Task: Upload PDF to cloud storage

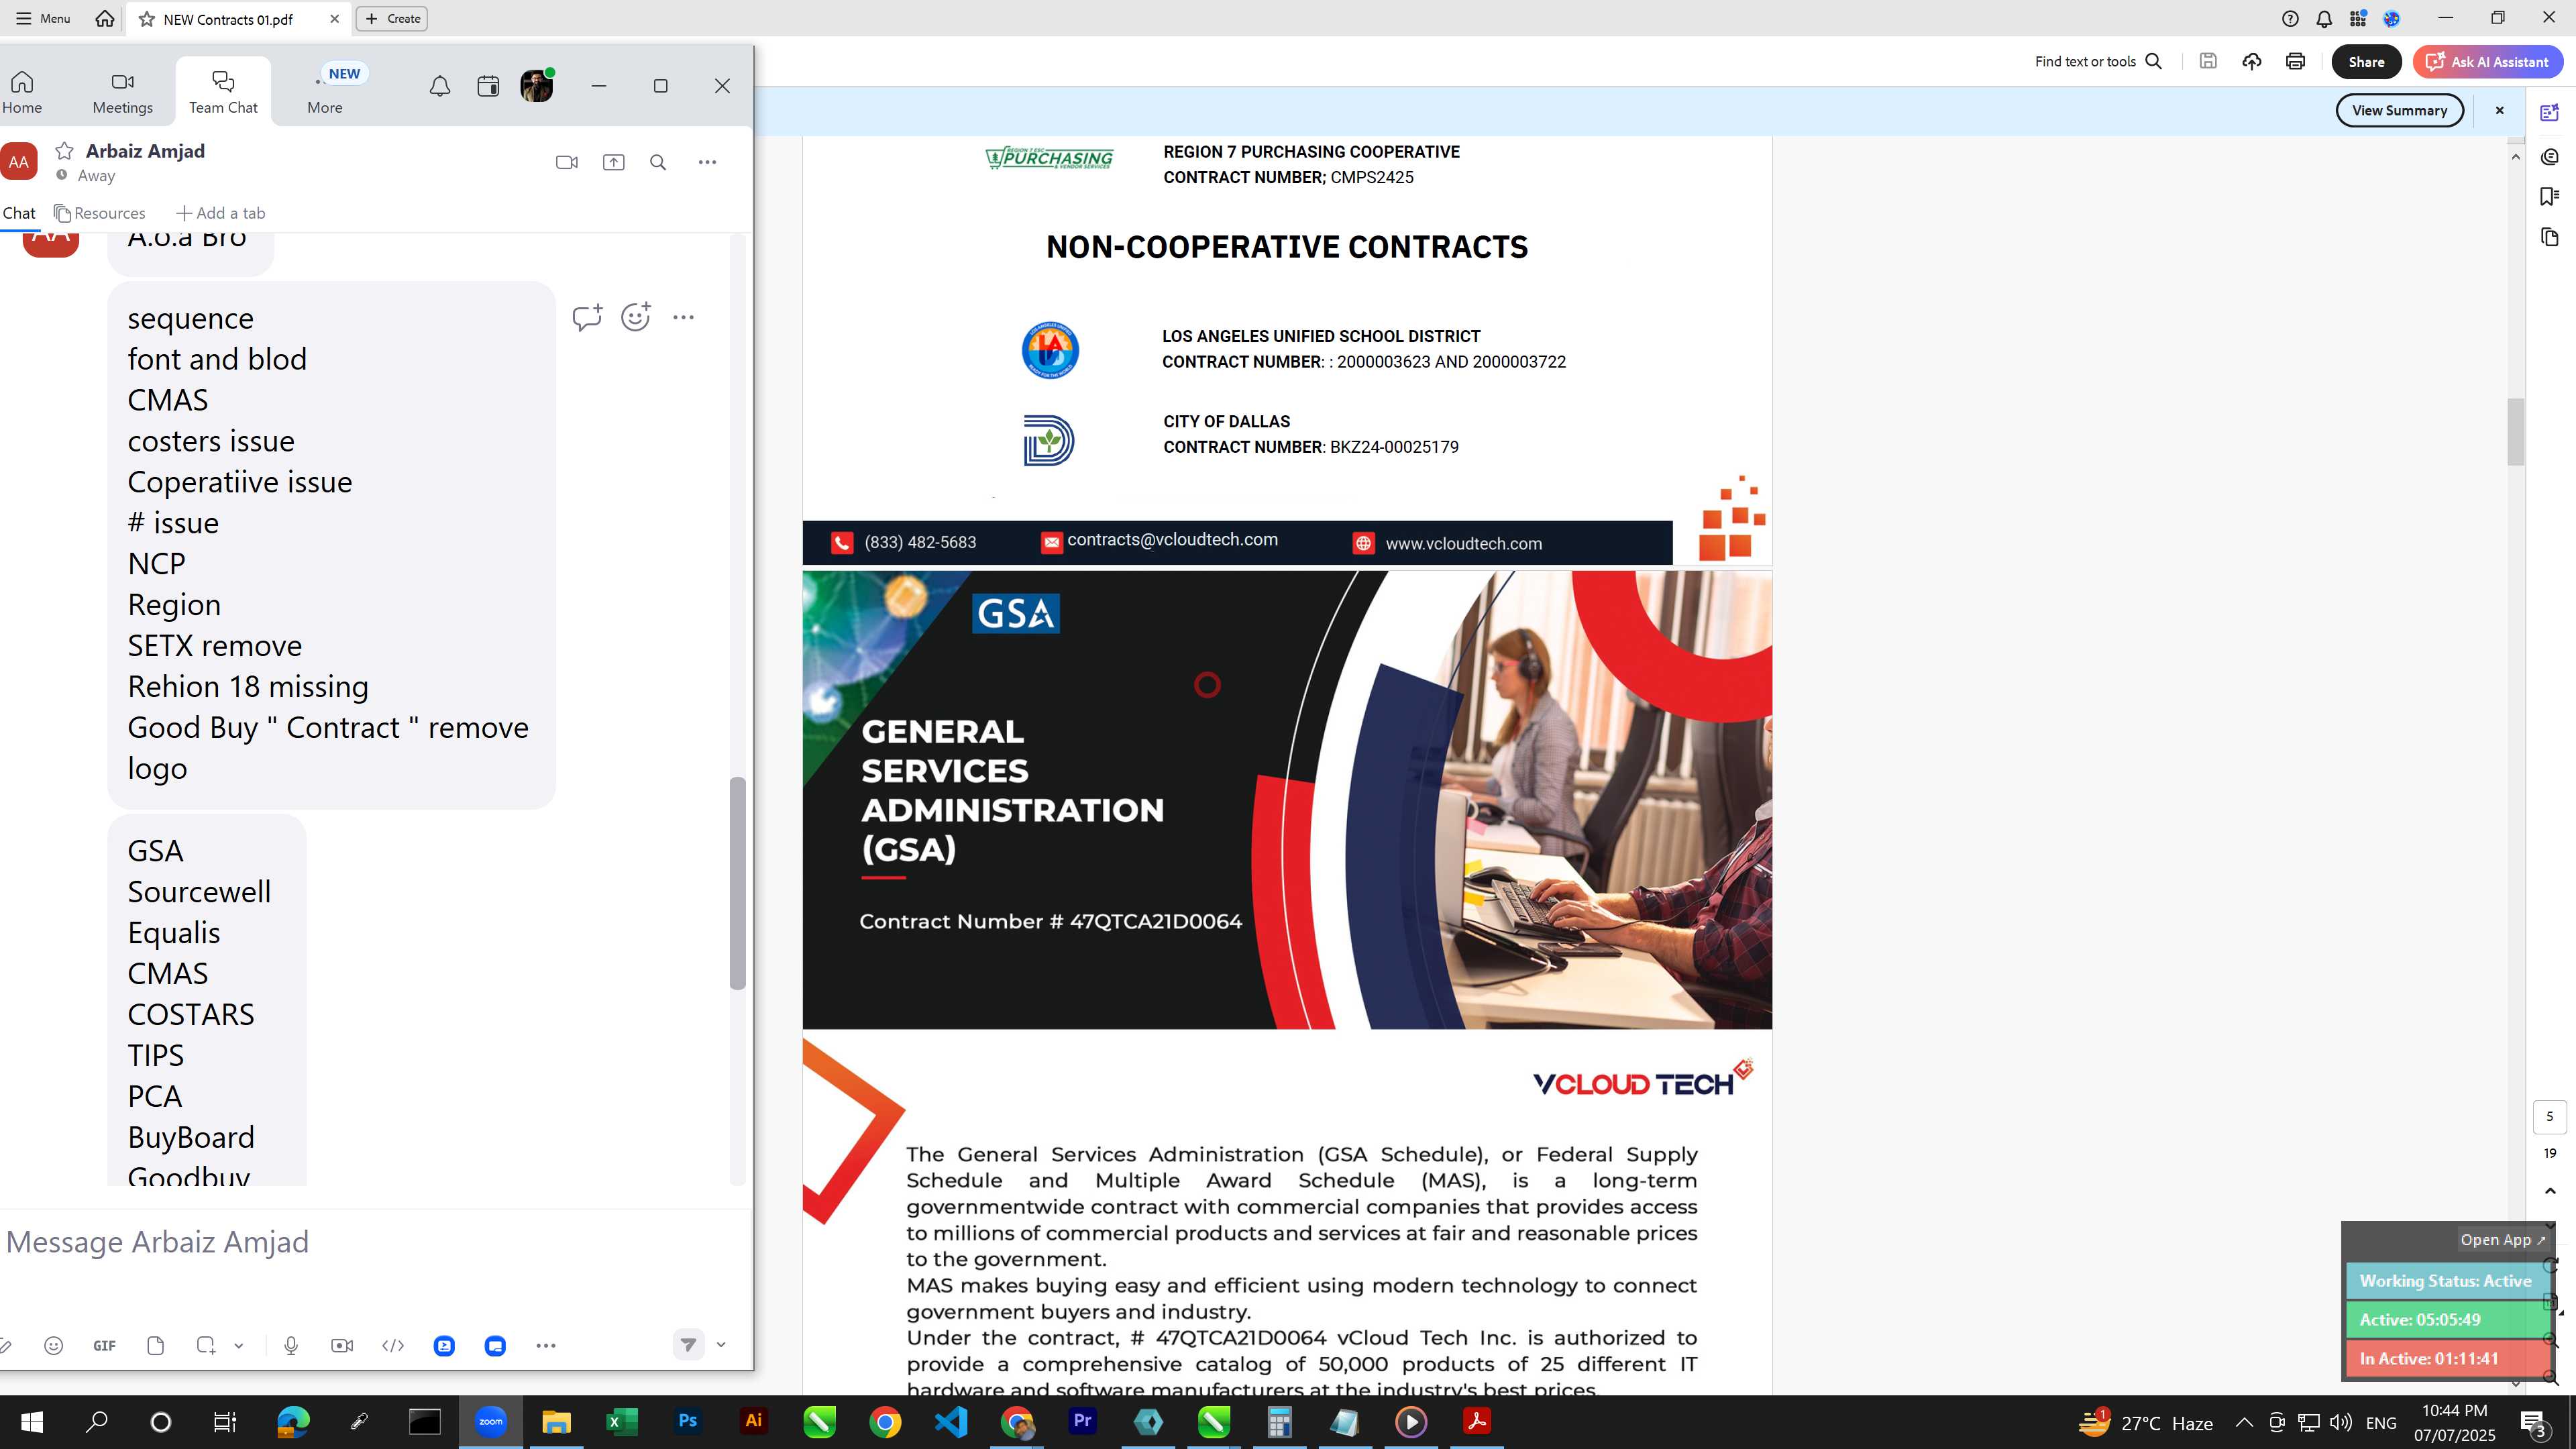Action: [x=2252, y=61]
